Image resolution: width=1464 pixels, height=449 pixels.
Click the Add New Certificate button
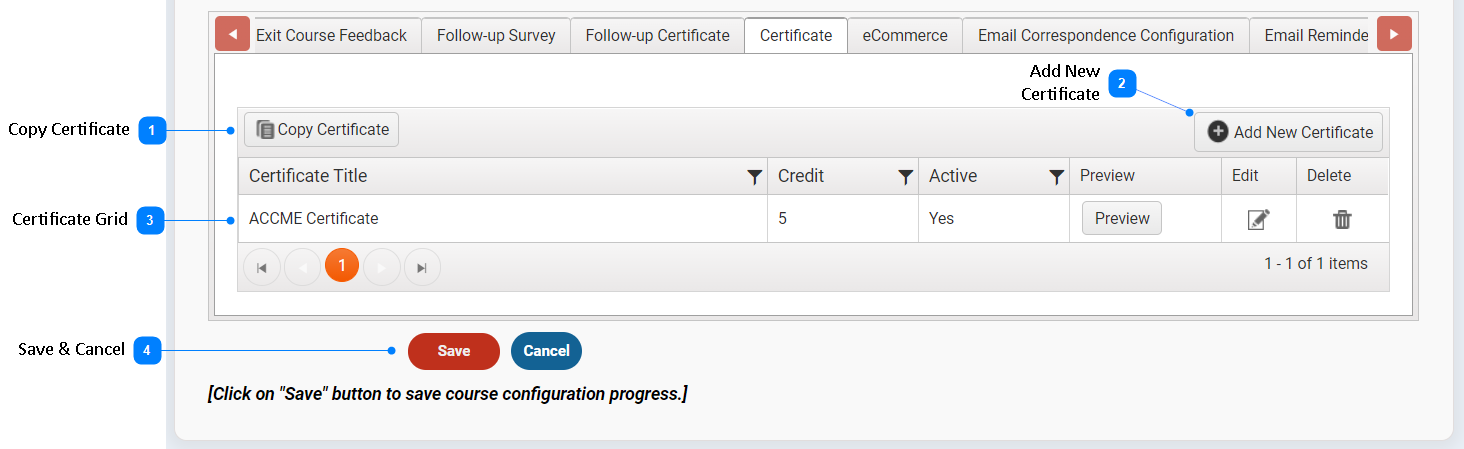(1289, 132)
